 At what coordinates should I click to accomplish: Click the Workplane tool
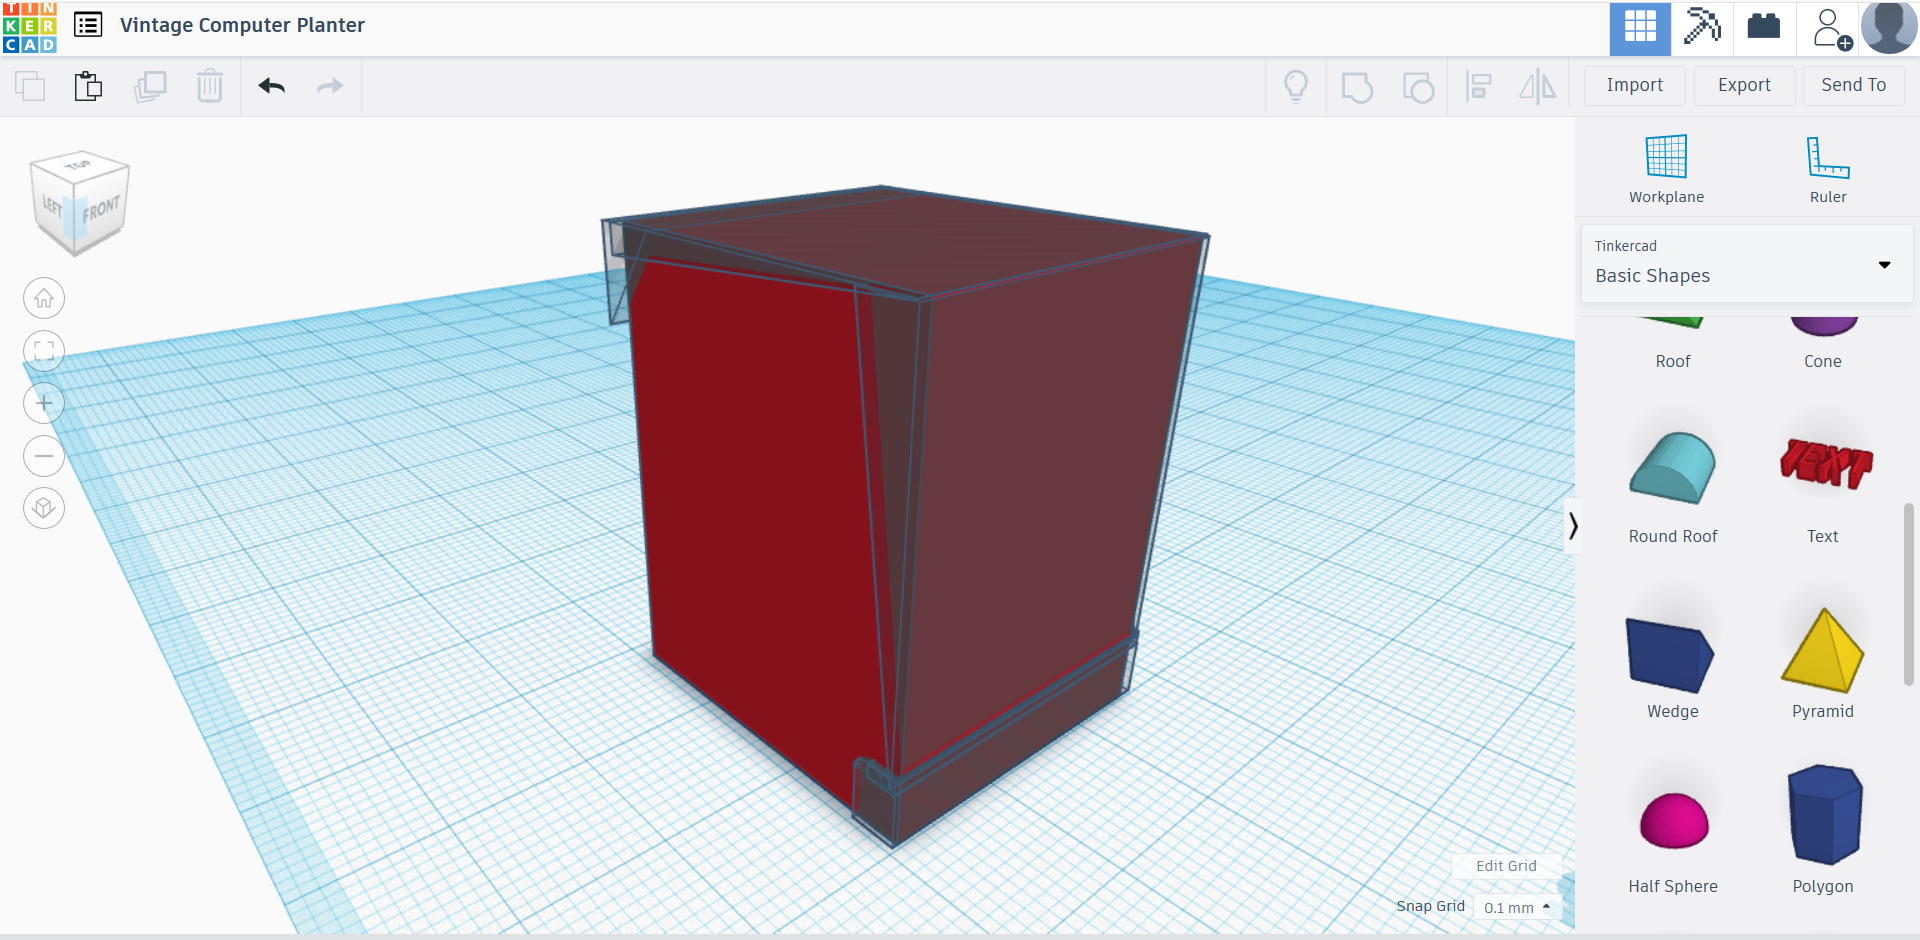coord(1666,169)
